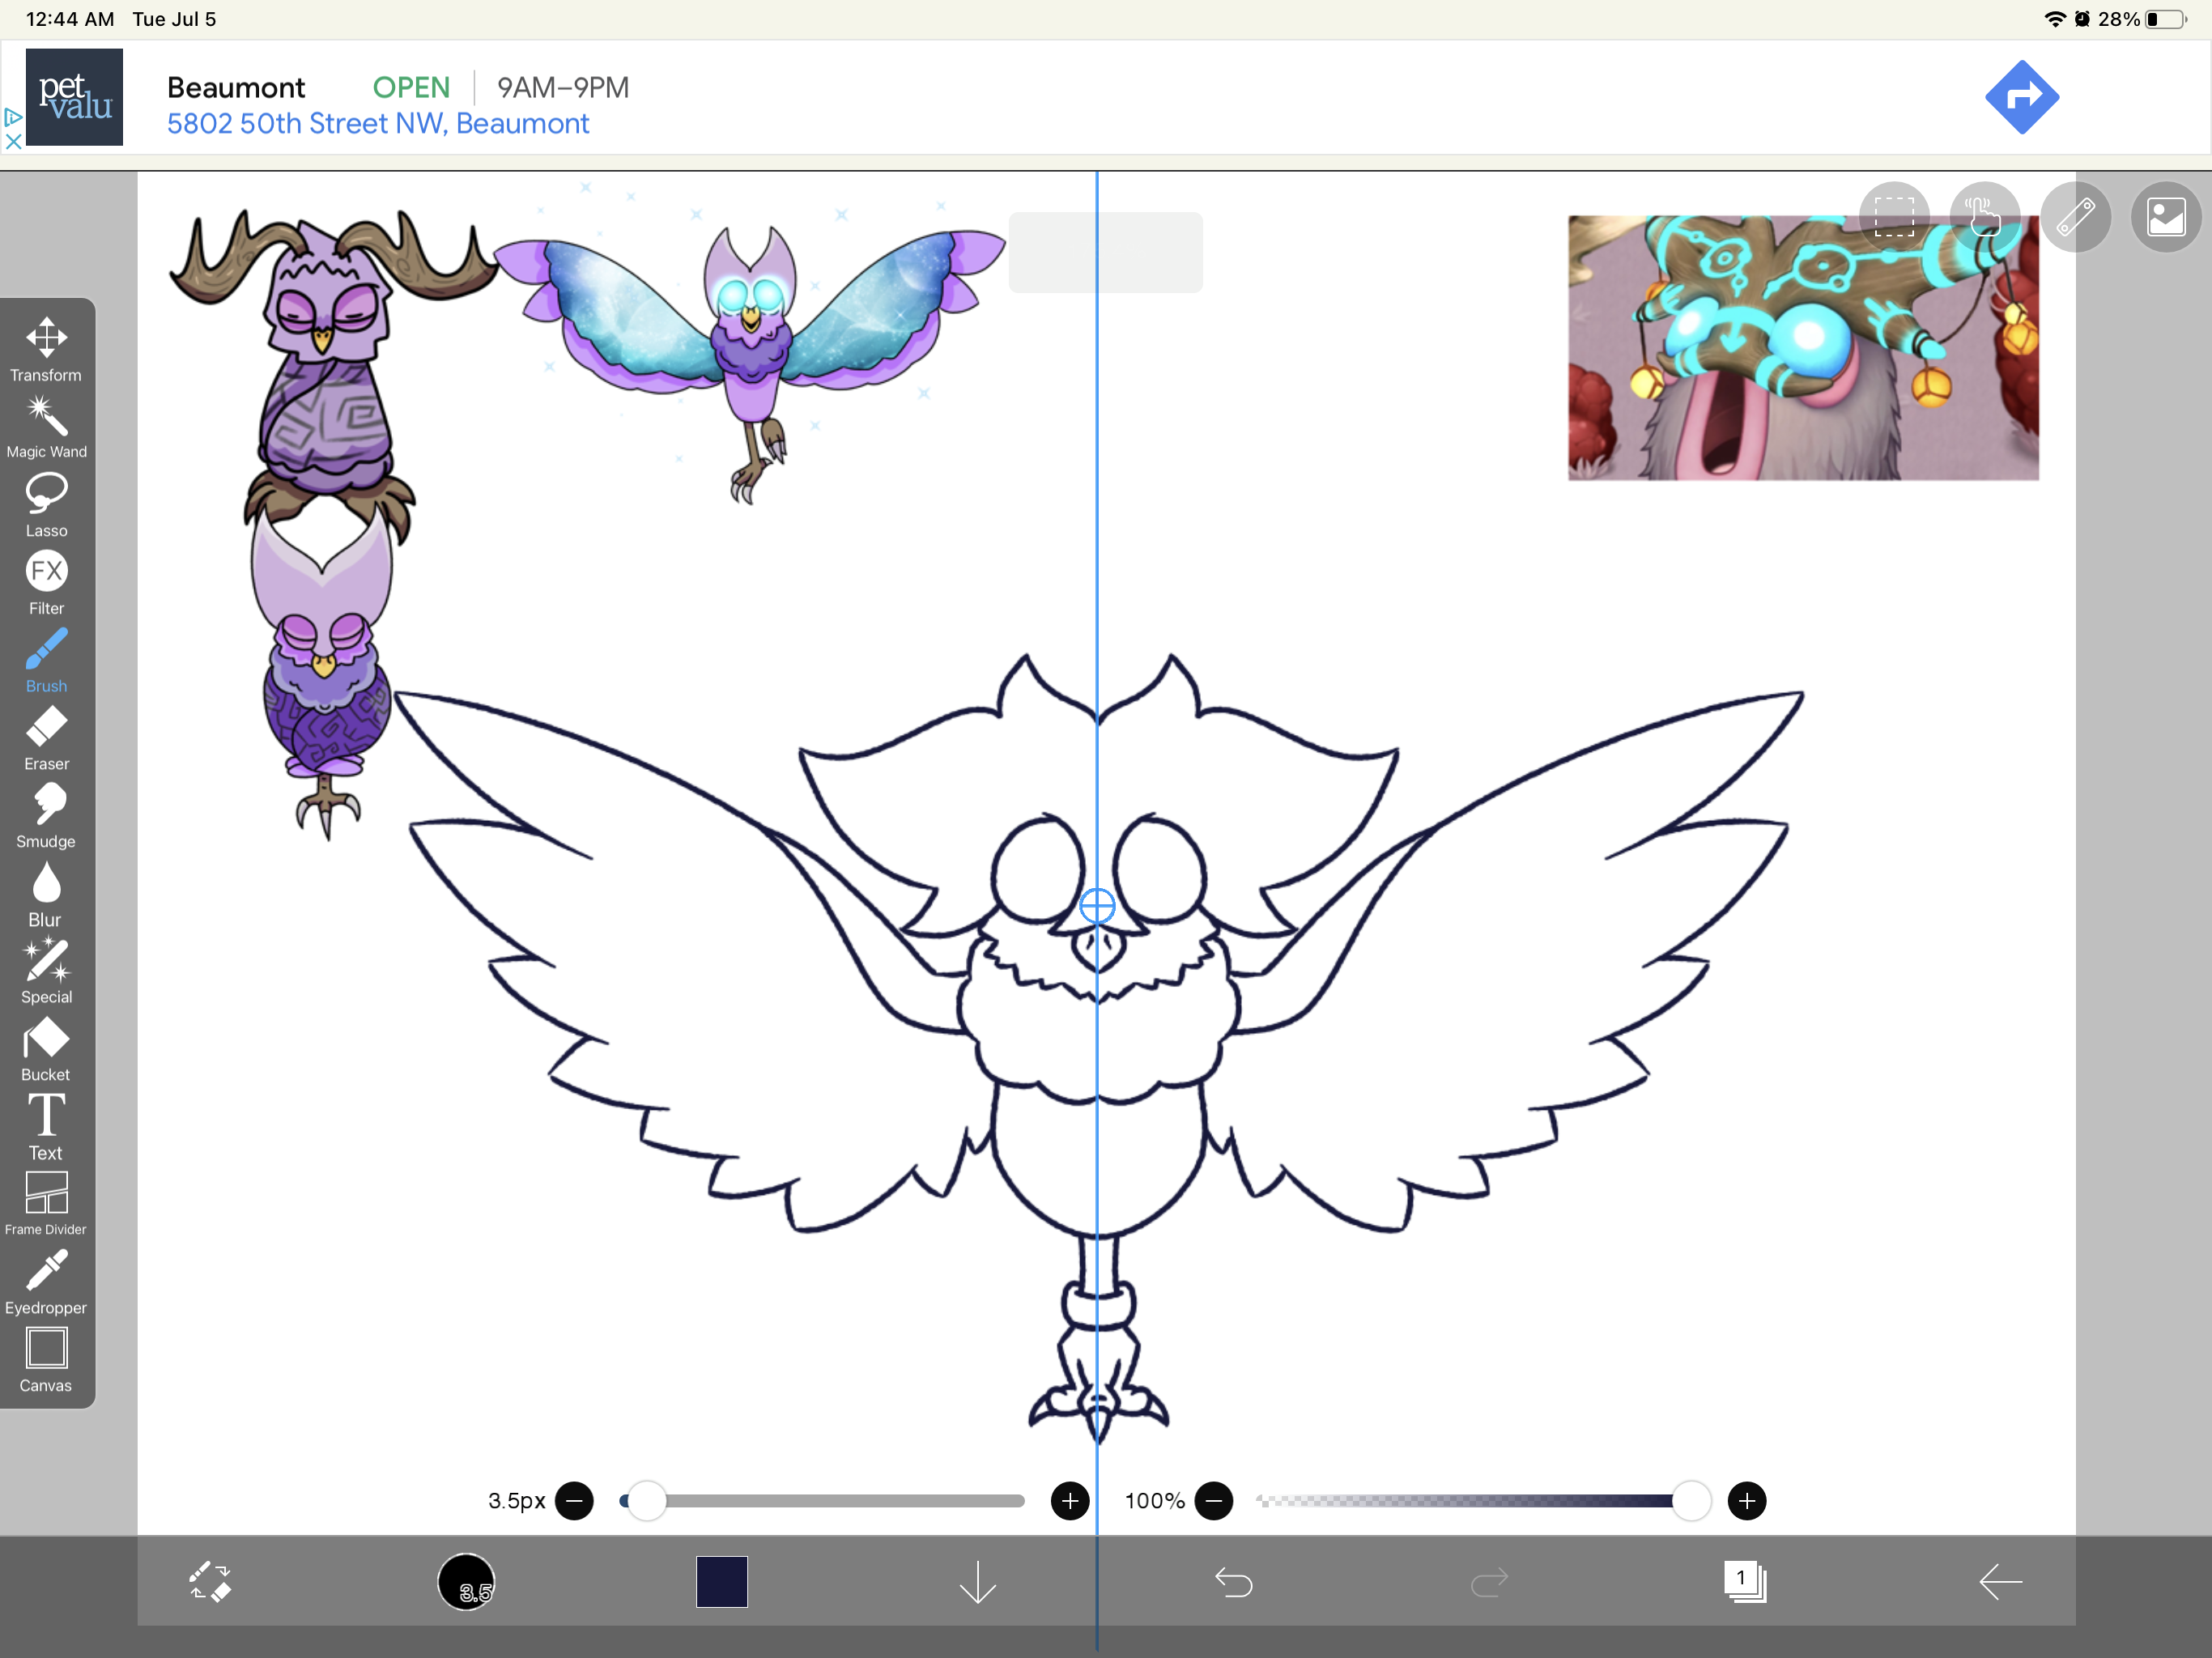Increase brush thickness with plus
Image resolution: width=2212 pixels, height=1658 pixels.
pyautogui.click(x=1070, y=1500)
